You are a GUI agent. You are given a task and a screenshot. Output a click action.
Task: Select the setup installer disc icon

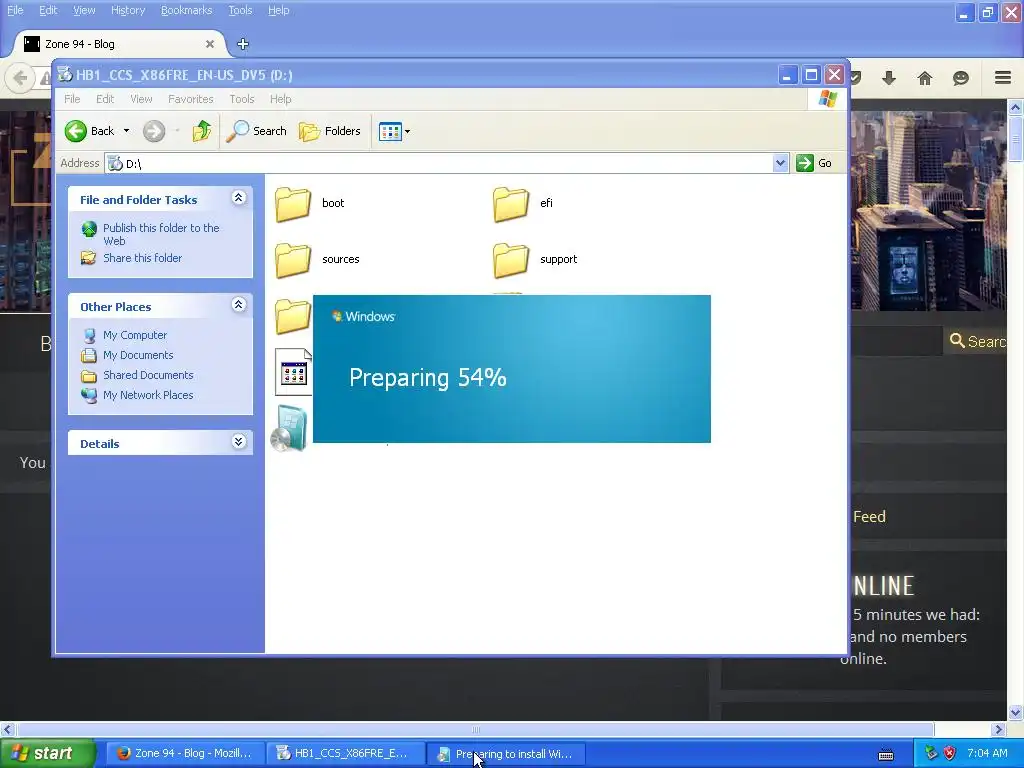coord(290,429)
